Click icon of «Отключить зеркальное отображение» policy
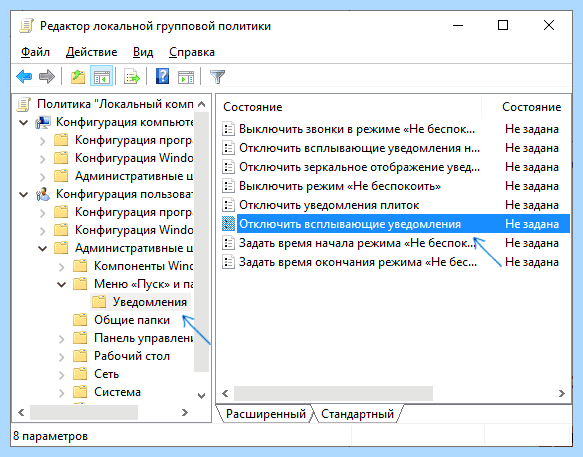583x457 pixels. click(228, 167)
